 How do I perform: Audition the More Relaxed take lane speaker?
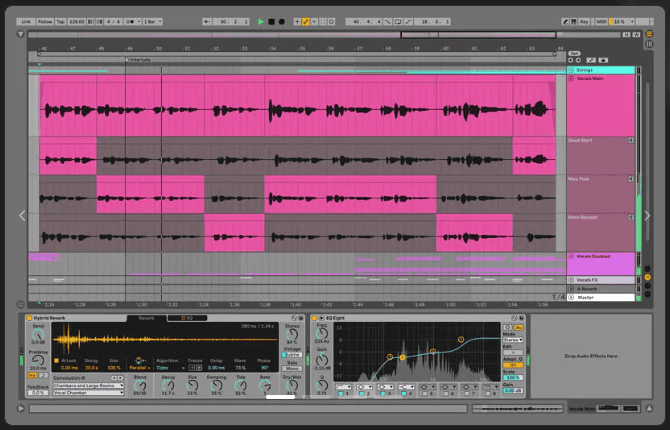(x=631, y=217)
